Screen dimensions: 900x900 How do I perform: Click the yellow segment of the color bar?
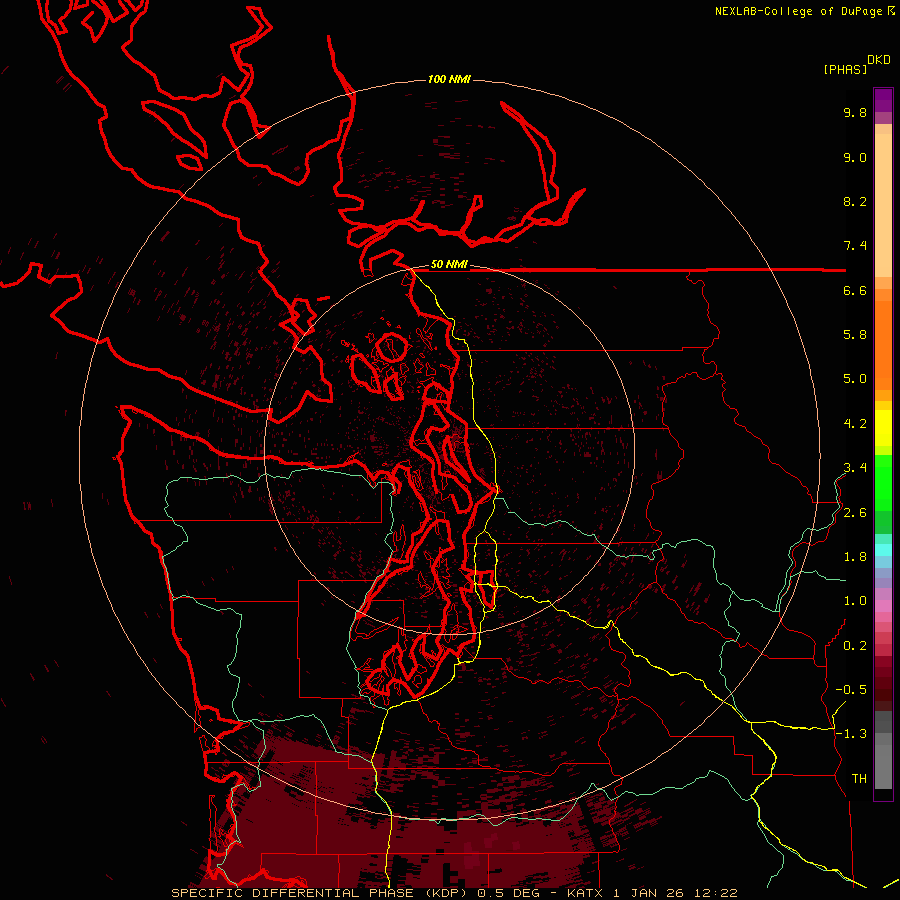pyautogui.click(x=883, y=428)
